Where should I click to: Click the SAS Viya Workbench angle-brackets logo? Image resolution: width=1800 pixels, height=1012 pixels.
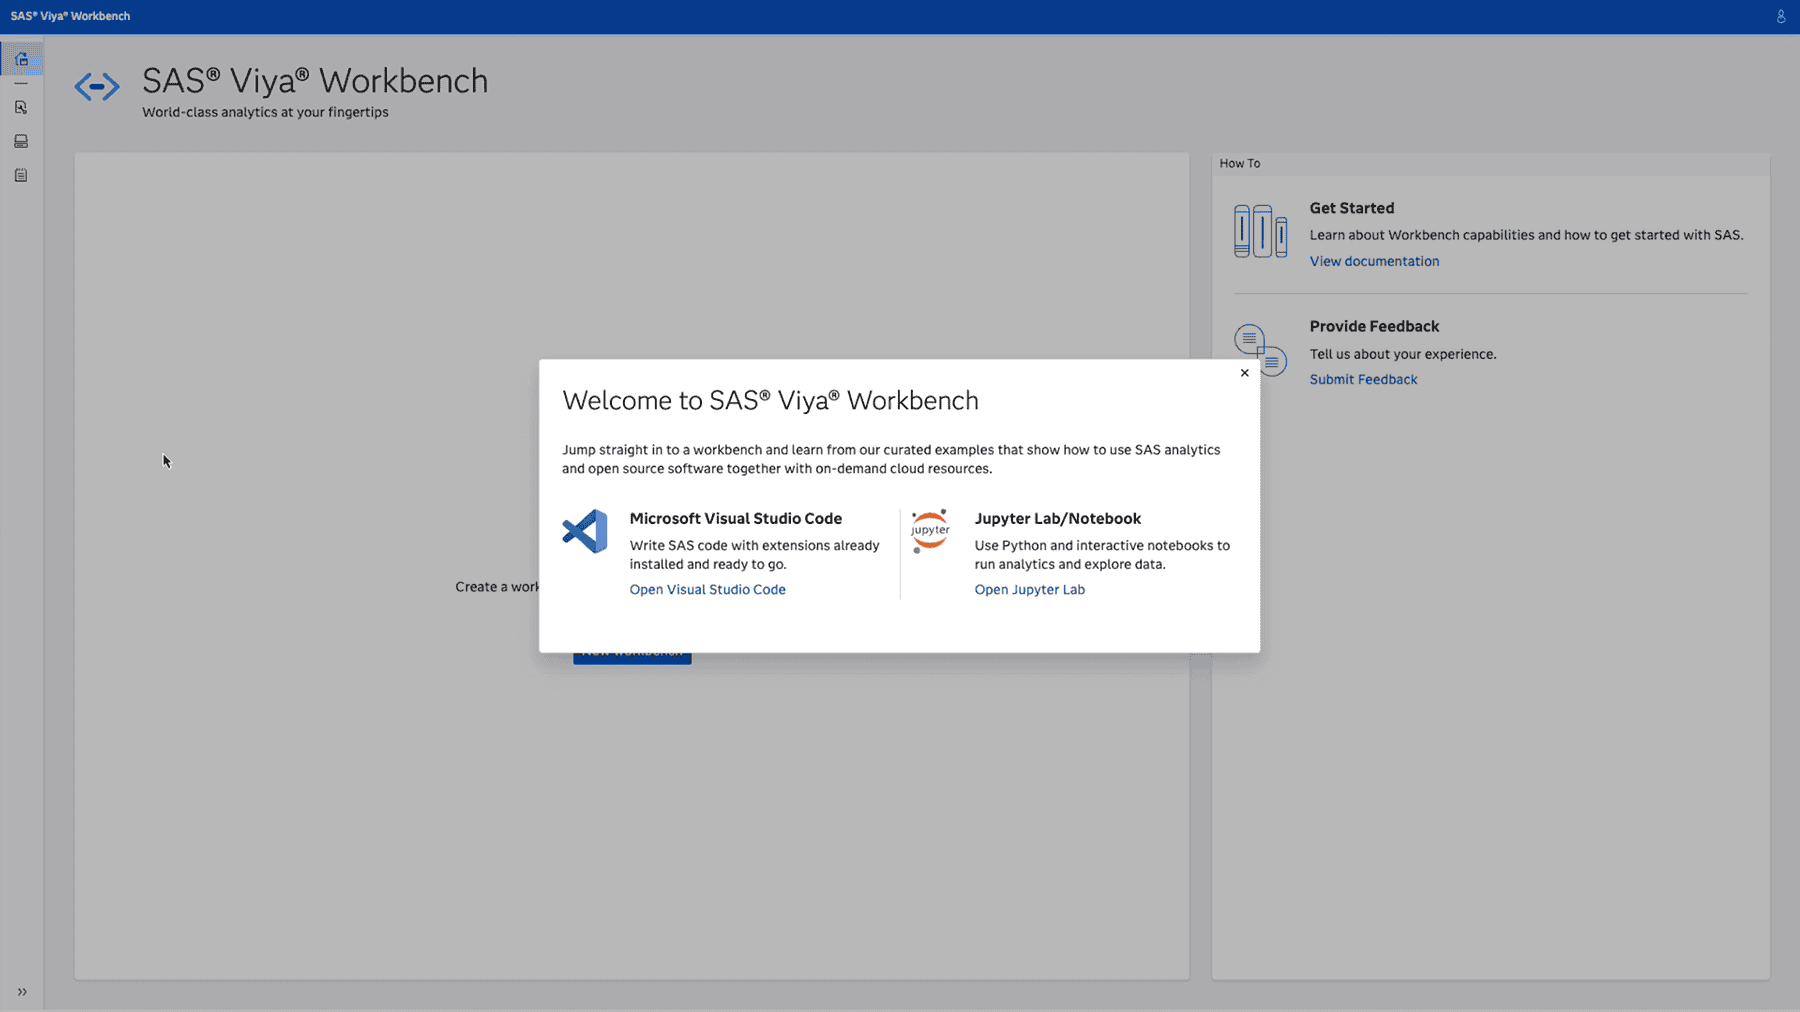(x=97, y=87)
